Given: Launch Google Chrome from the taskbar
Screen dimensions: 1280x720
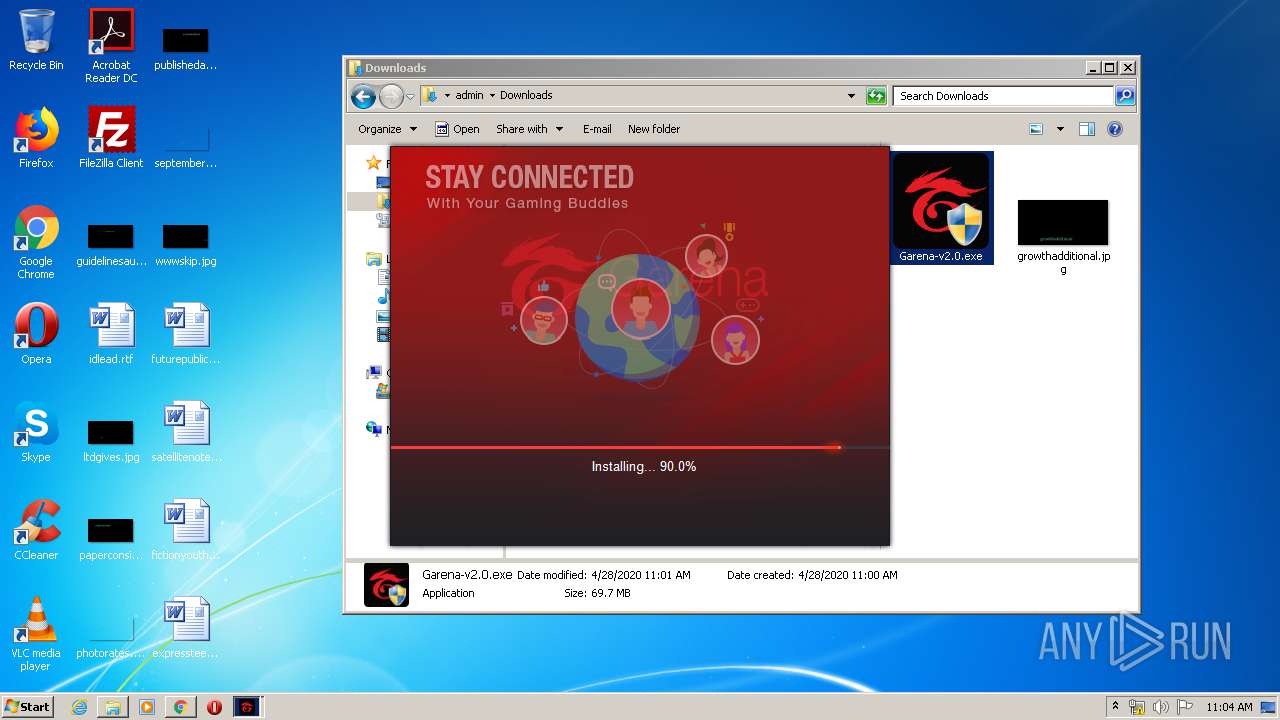Looking at the screenshot, I should pyautogui.click(x=180, y=707).
